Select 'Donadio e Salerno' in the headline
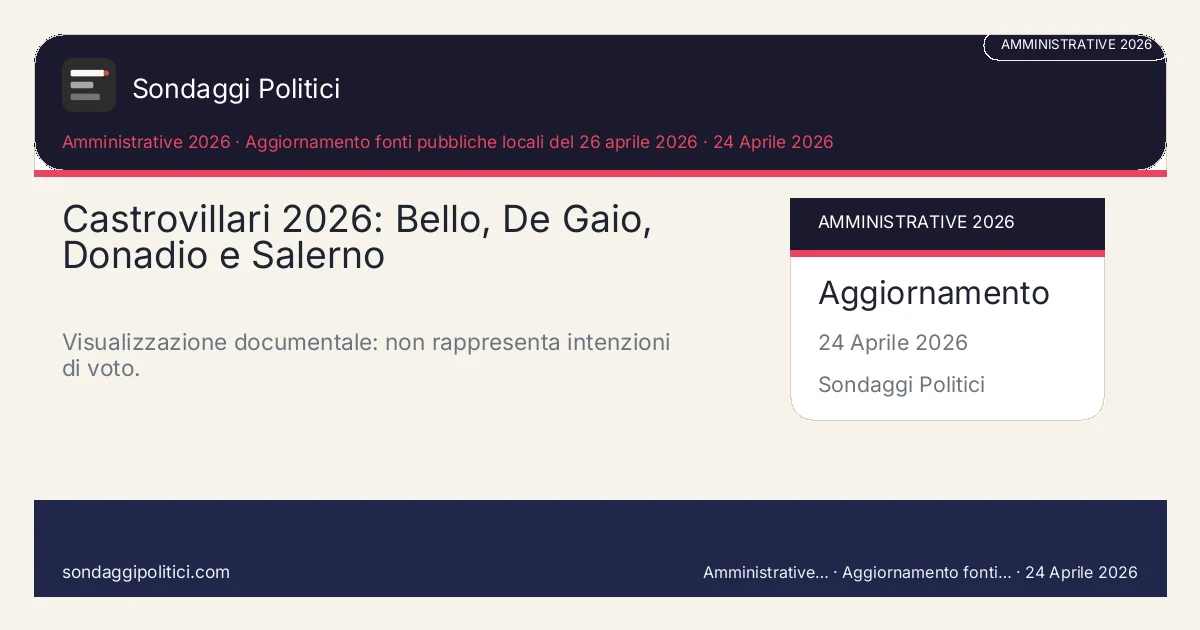 (223, 256)
